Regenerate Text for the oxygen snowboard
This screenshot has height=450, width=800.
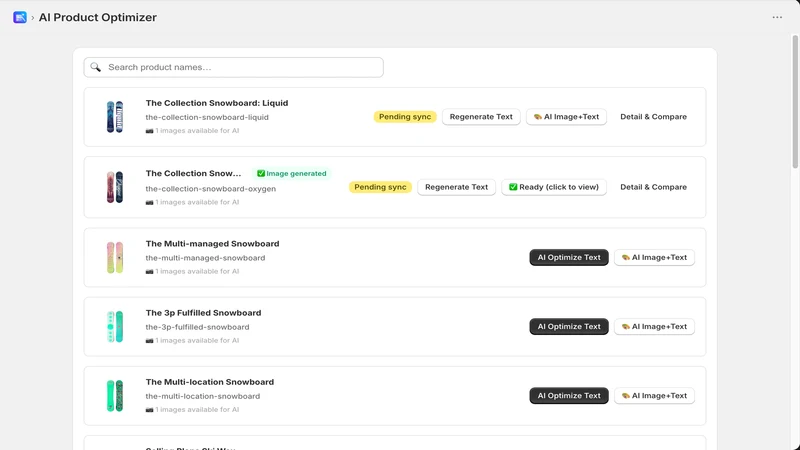[457, 187]
